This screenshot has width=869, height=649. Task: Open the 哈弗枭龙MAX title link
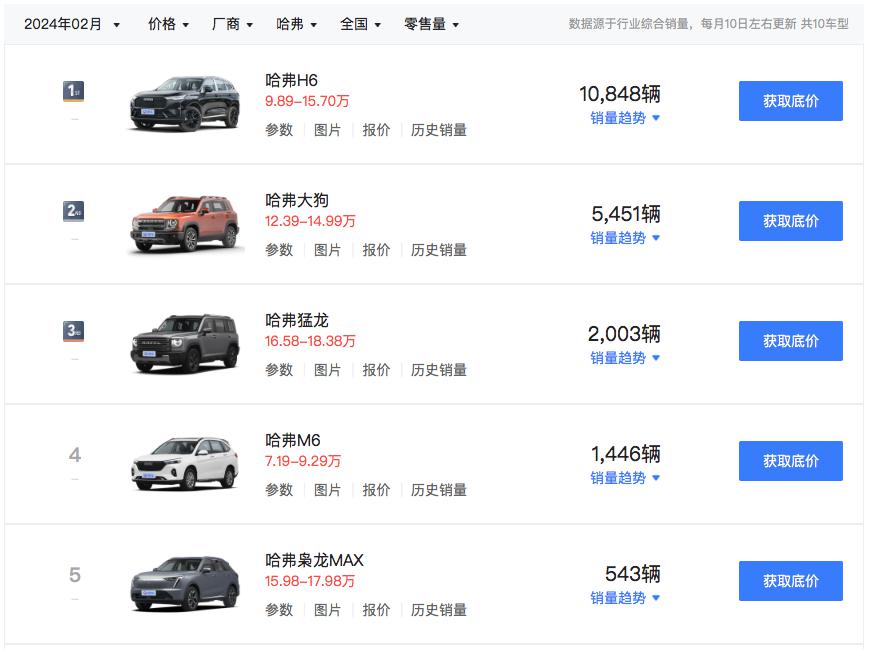314,560
